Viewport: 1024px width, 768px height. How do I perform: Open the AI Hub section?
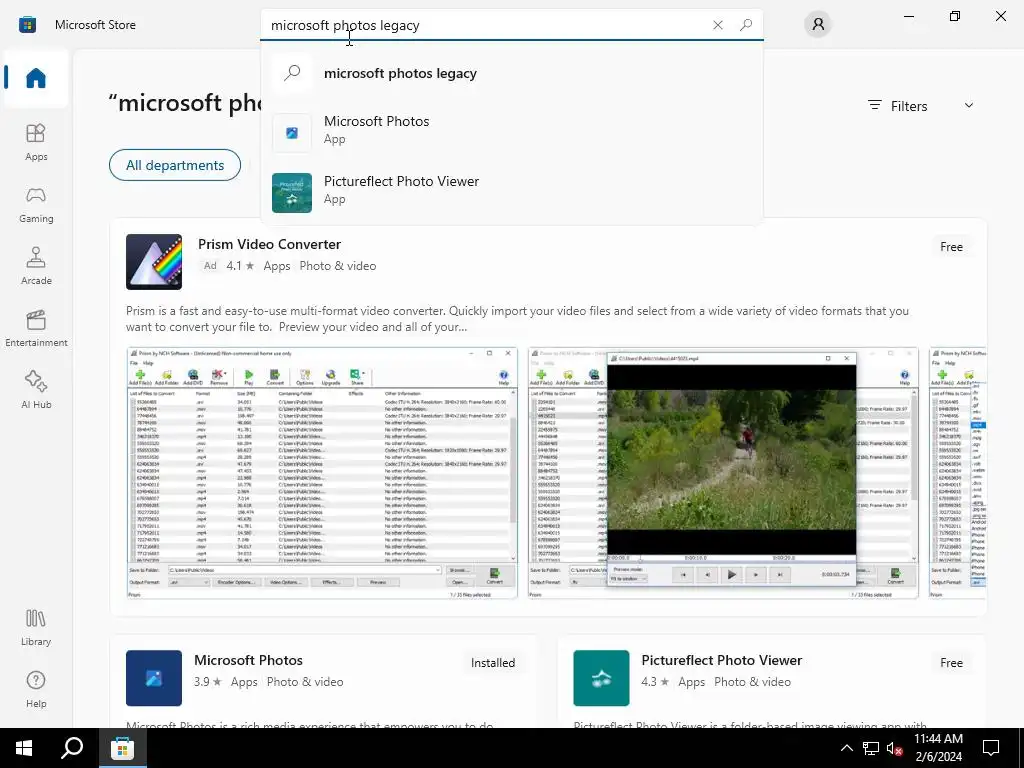36,391
